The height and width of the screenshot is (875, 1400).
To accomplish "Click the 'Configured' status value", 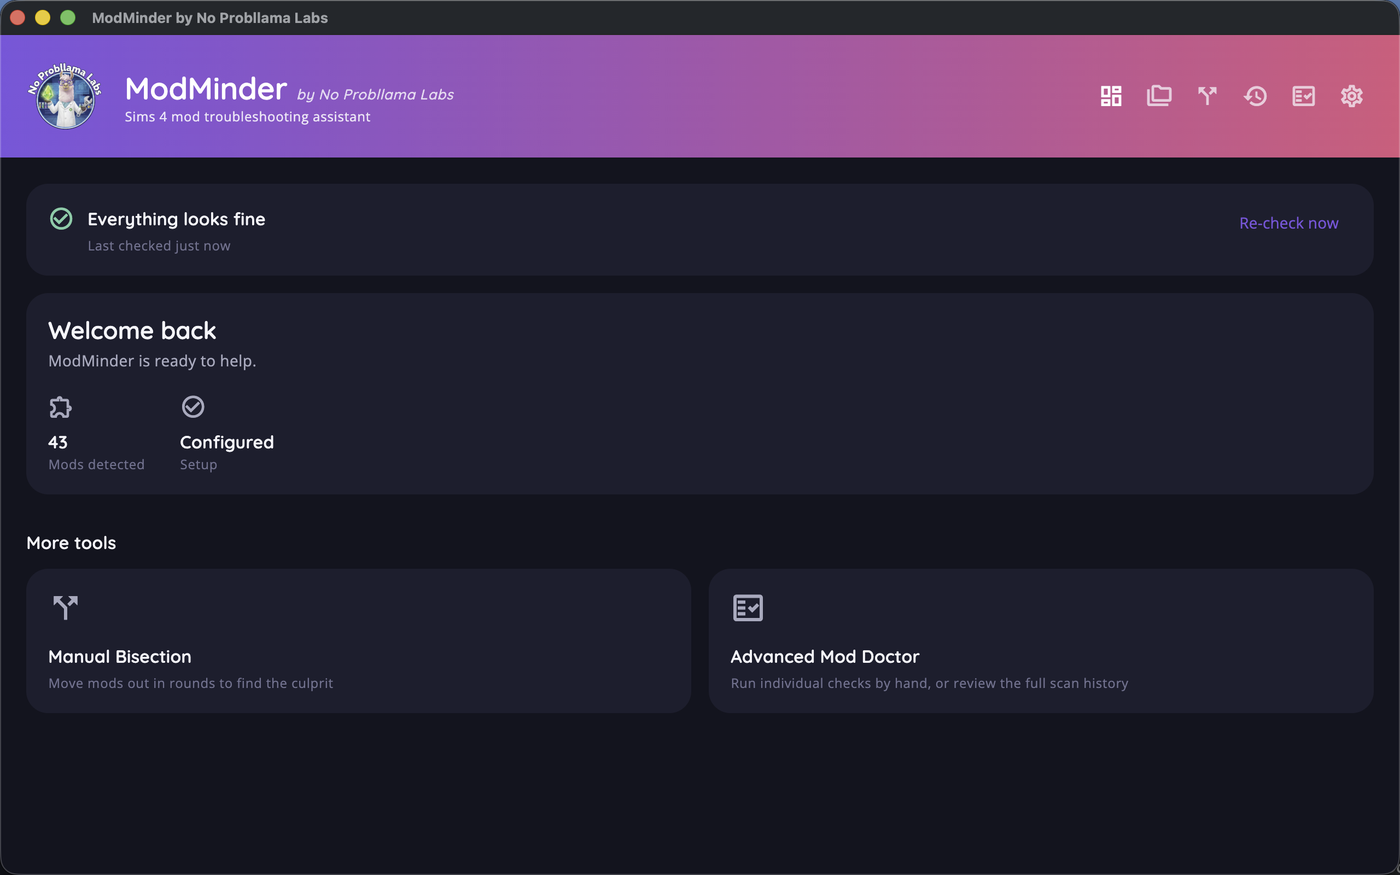I will click(x=227, y=442).
